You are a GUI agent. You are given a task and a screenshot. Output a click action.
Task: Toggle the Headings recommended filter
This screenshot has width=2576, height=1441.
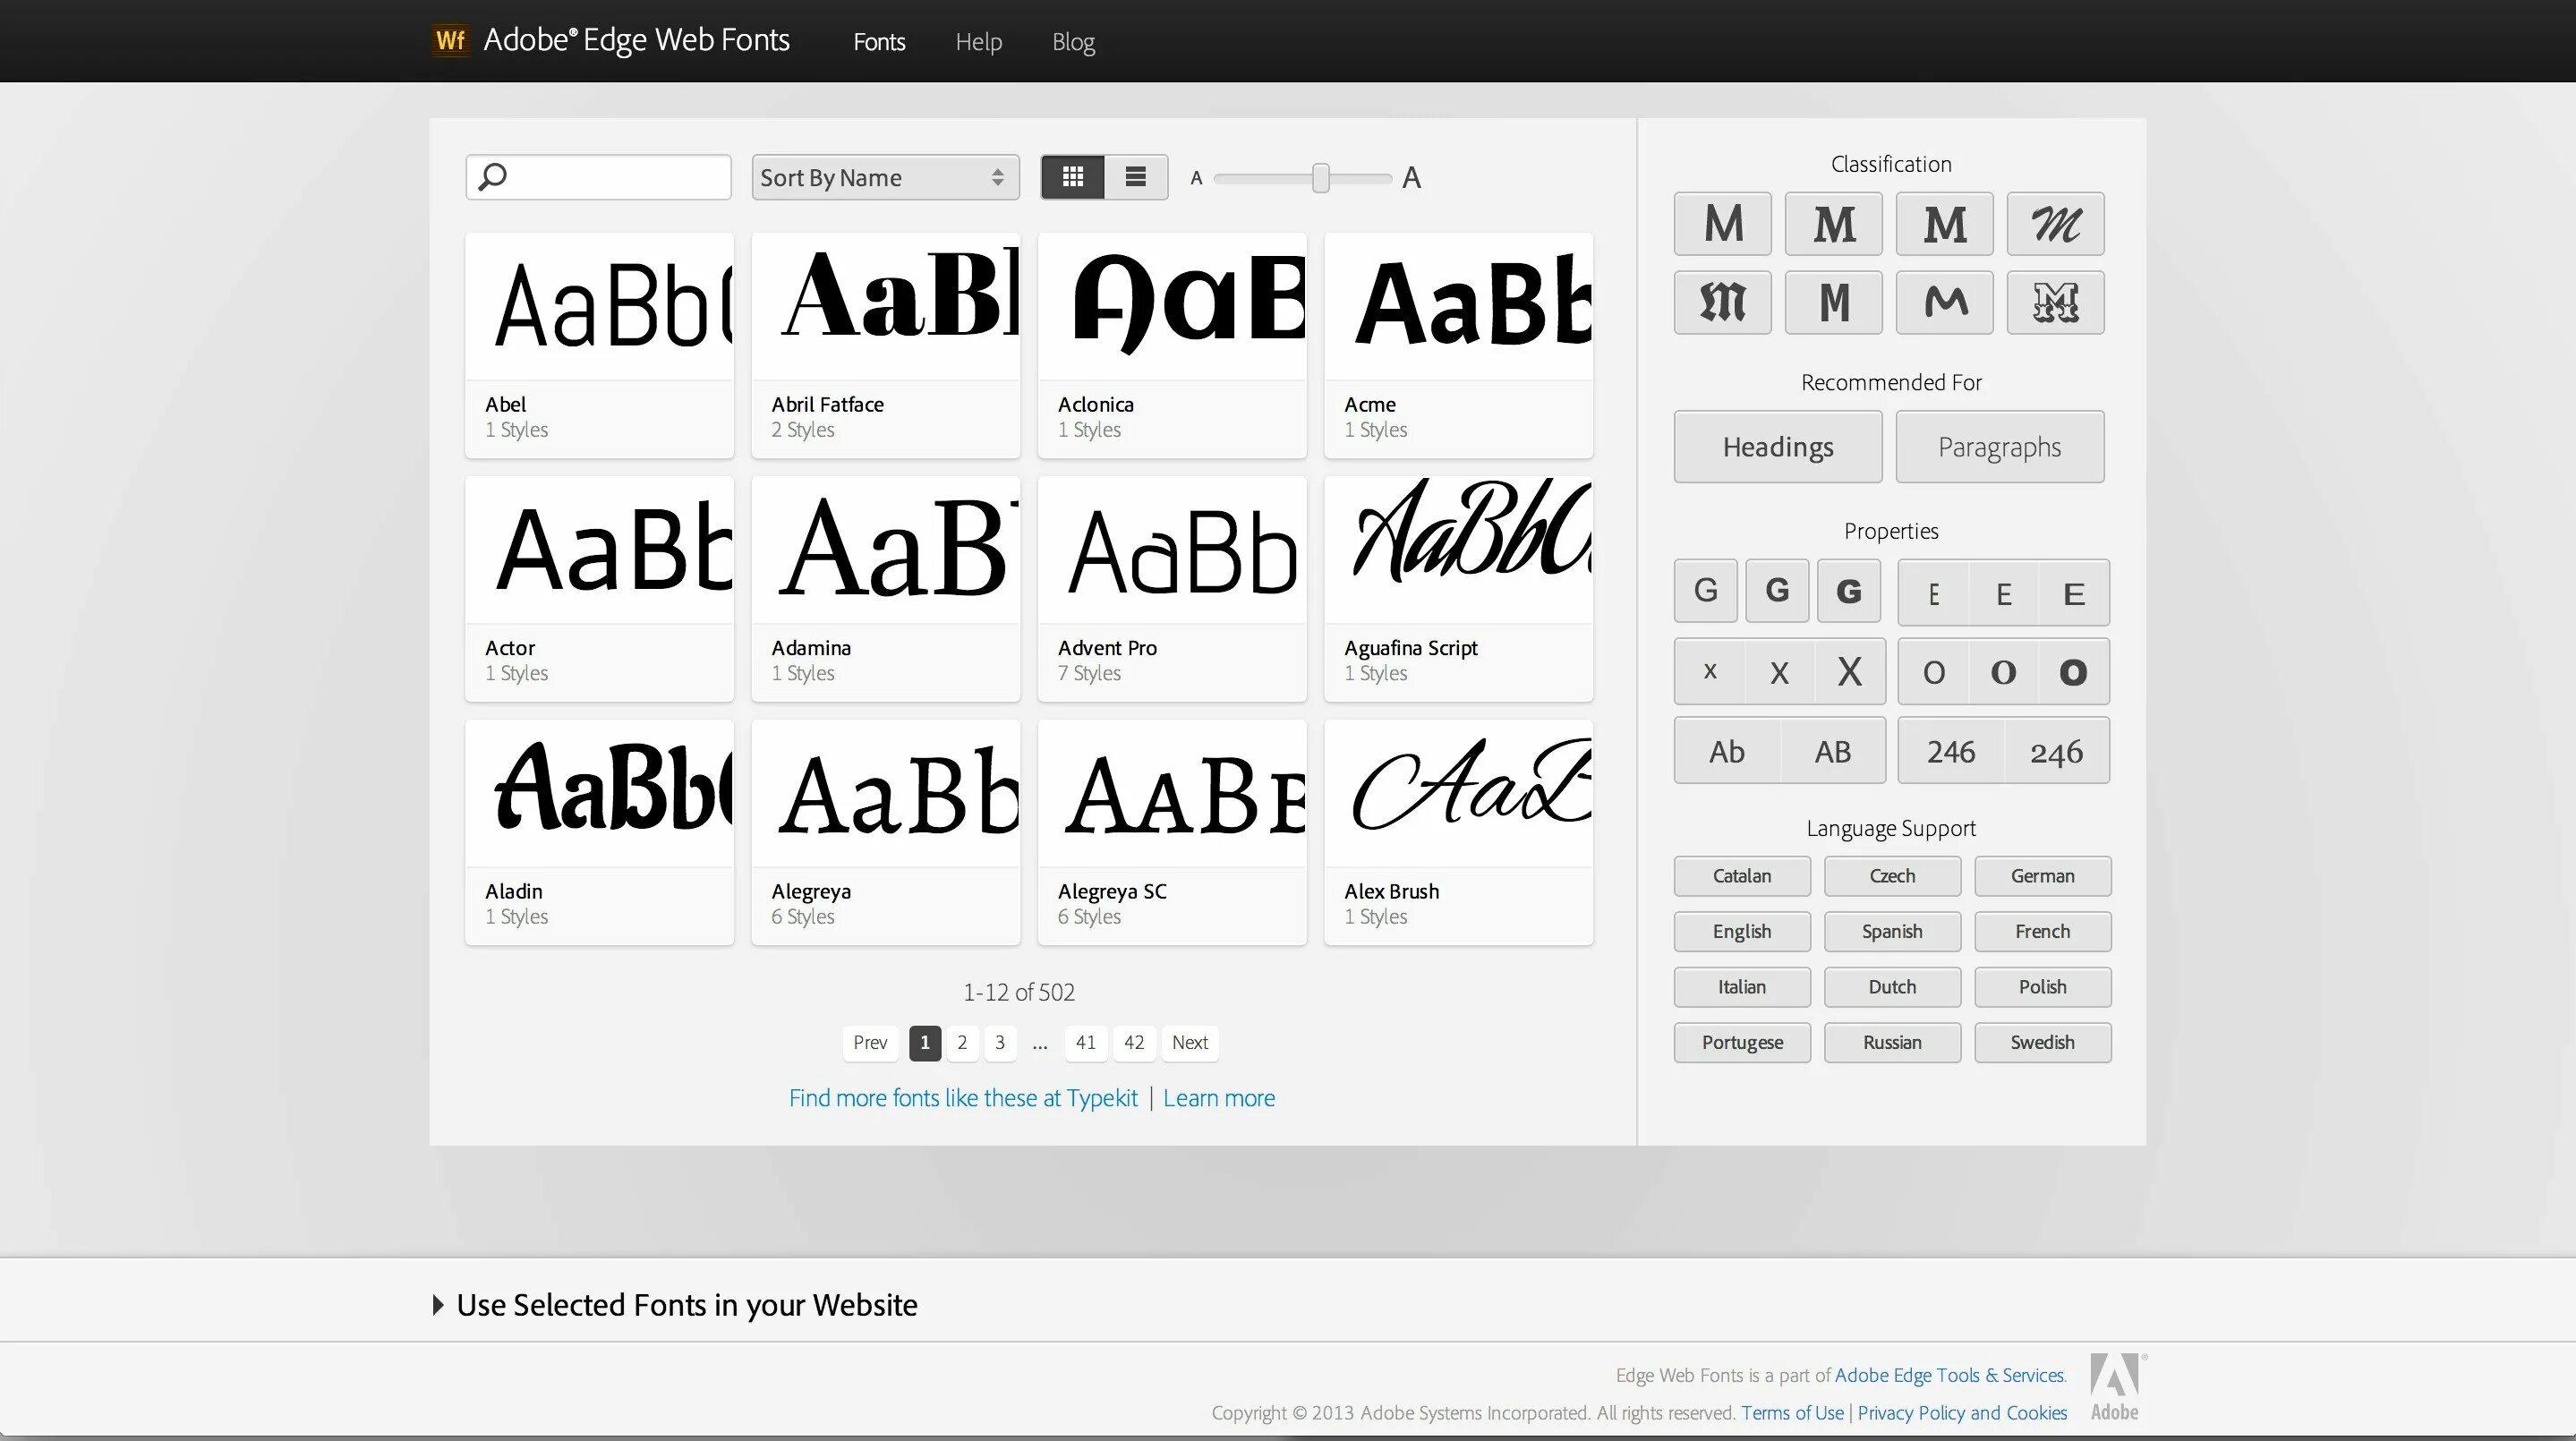pyautogui.click(x=1778, y=446)
